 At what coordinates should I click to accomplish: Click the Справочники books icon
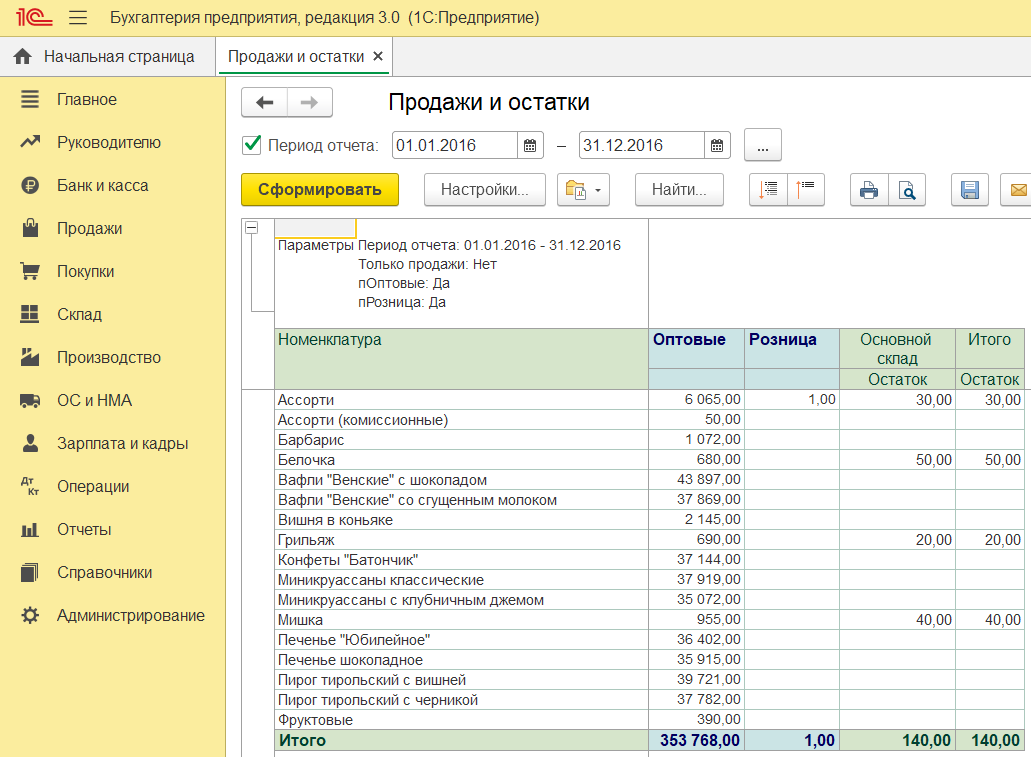[30, 572]
